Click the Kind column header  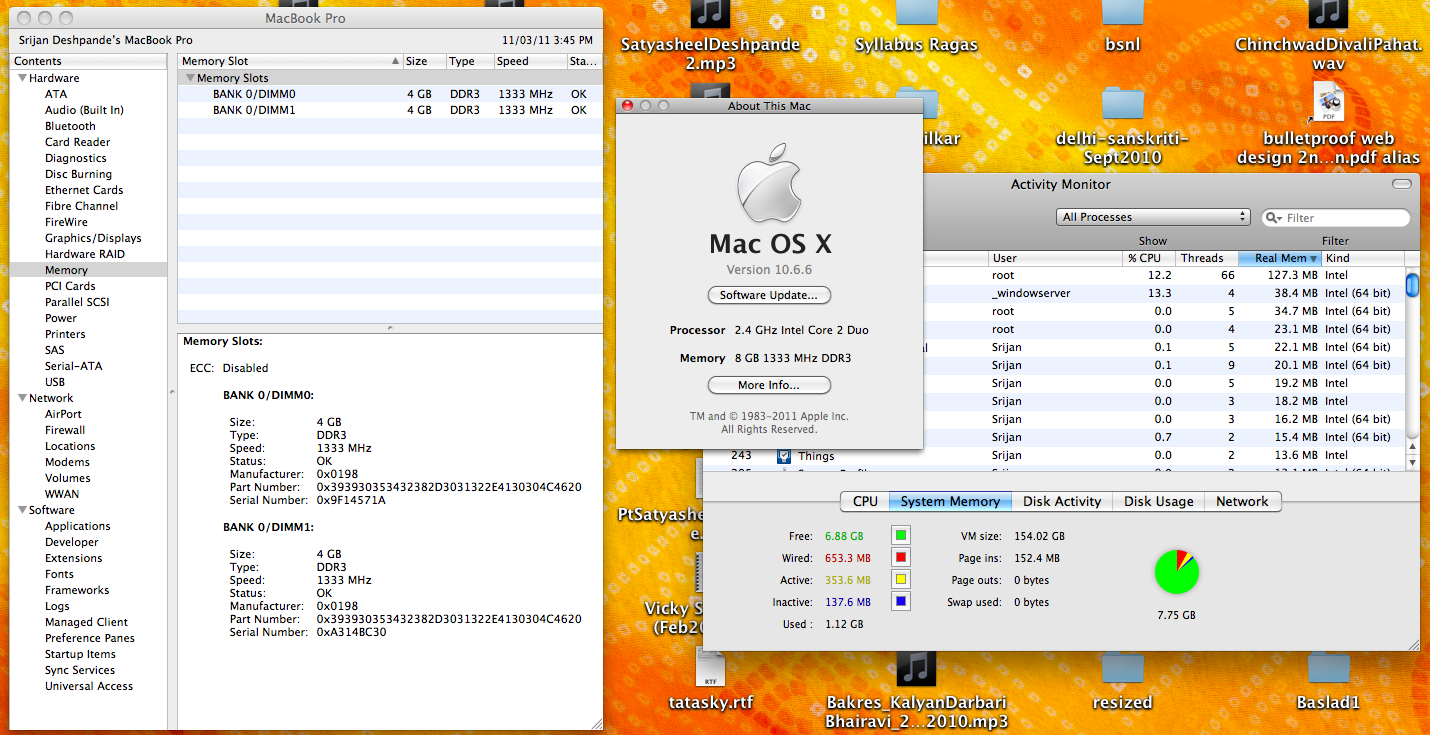[1362, 258]
